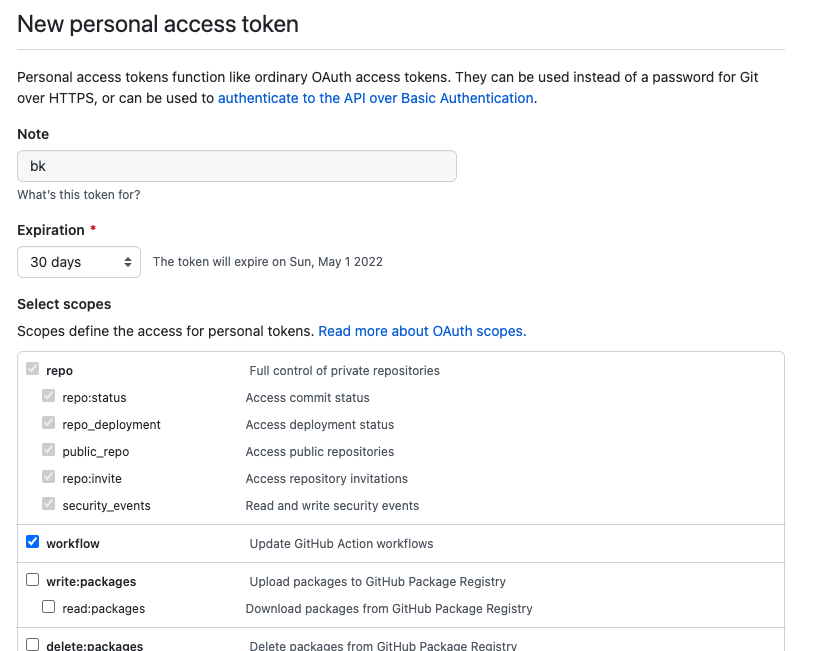Toggle the repo_deployment checkbox
The width and height of the screenshot is (814, 651).
point(48,423)
